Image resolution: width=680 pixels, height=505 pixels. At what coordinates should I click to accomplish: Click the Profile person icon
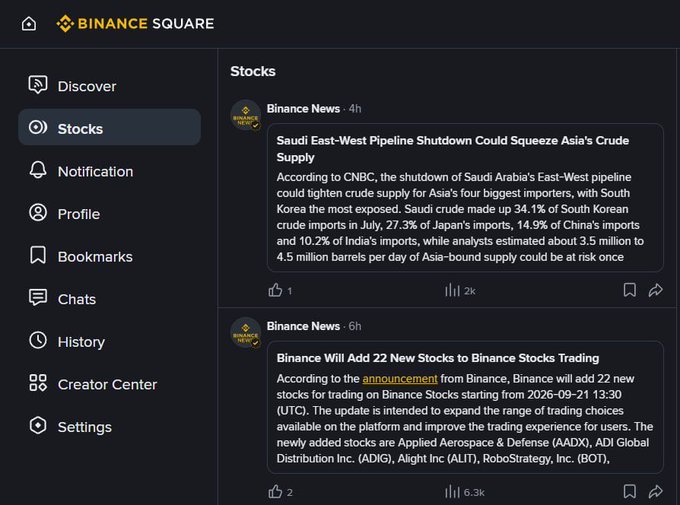point(38,213)
